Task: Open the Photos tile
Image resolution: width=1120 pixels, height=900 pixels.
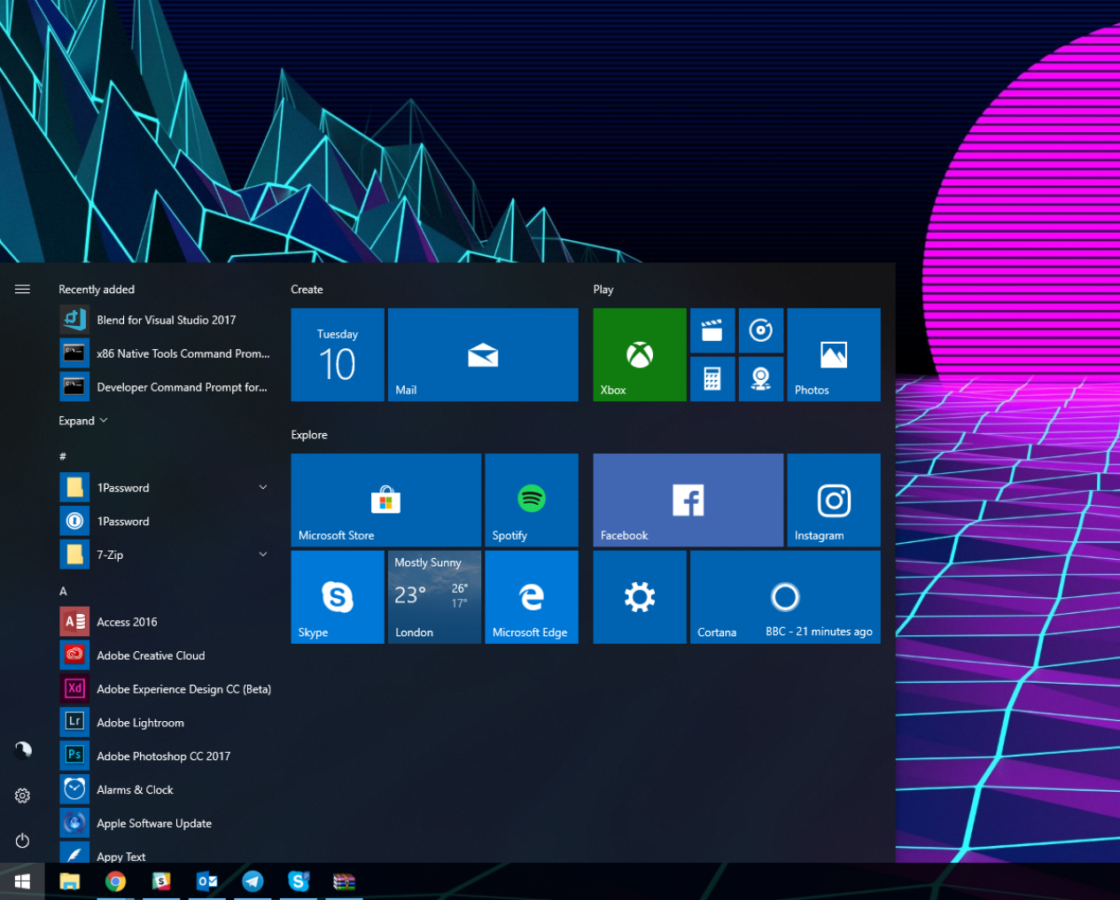Action: pyautogui.click(x=834, y=355)
